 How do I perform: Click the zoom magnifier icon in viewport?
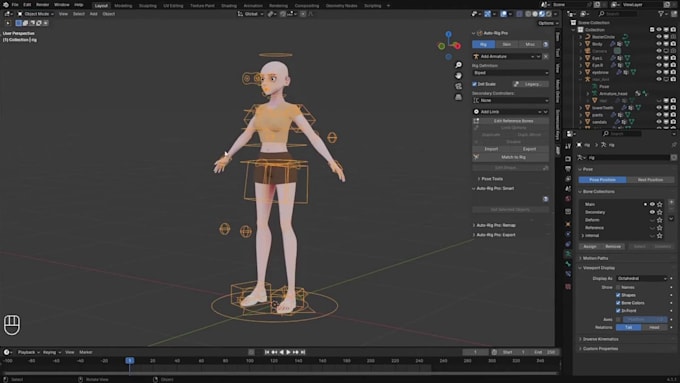coord(458,65)
